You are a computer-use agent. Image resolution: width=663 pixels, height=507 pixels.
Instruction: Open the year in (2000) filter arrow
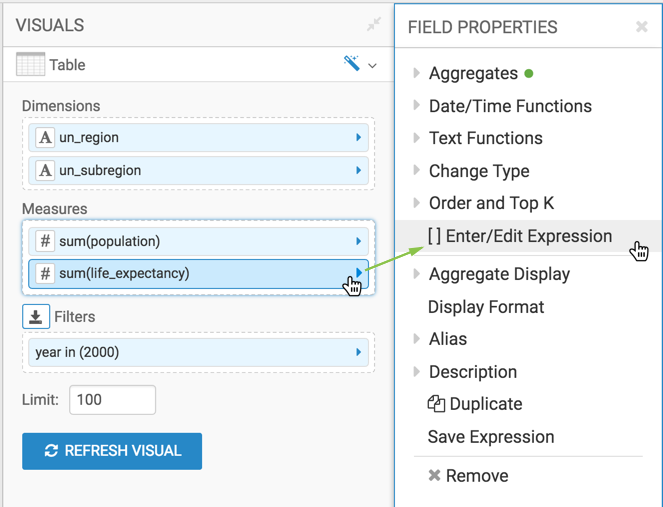pyautogui.click(x=358, y=353)
